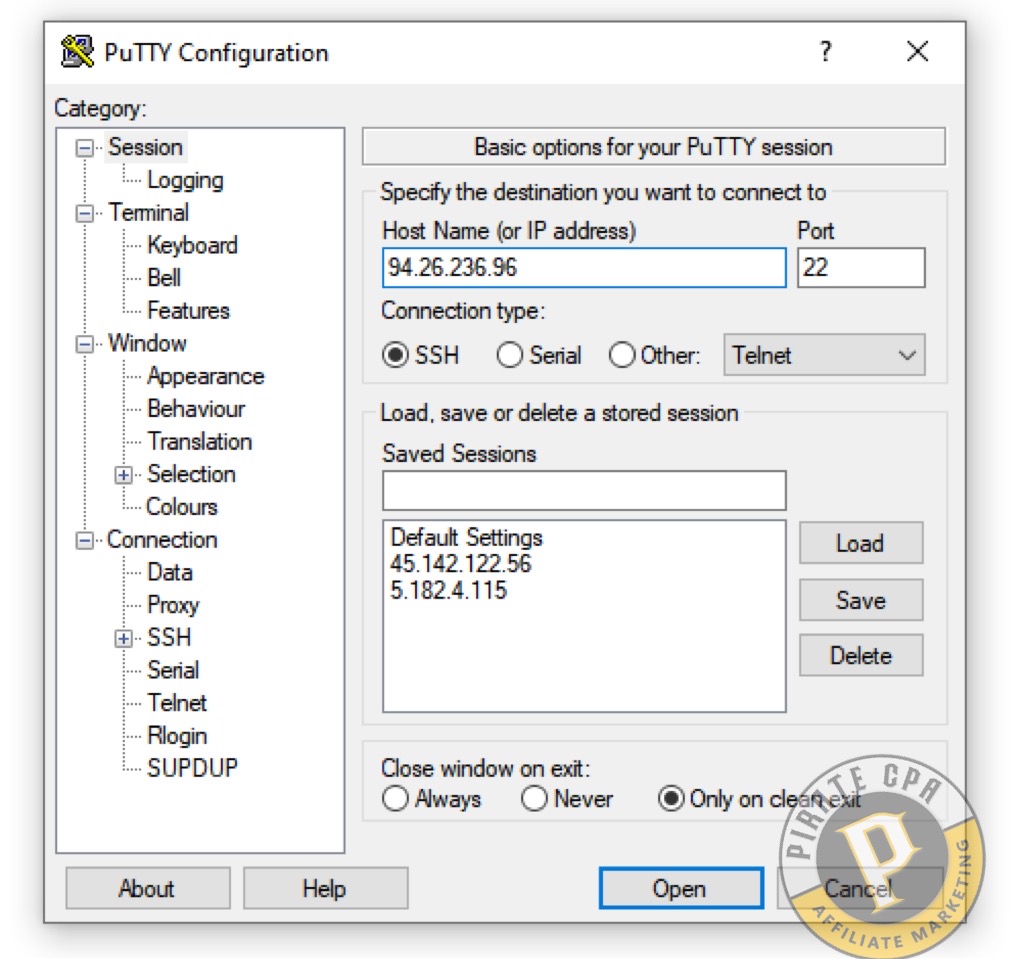Click the Save button
The width and height of the screenshot is (1024, 959).
pos(861,600)
